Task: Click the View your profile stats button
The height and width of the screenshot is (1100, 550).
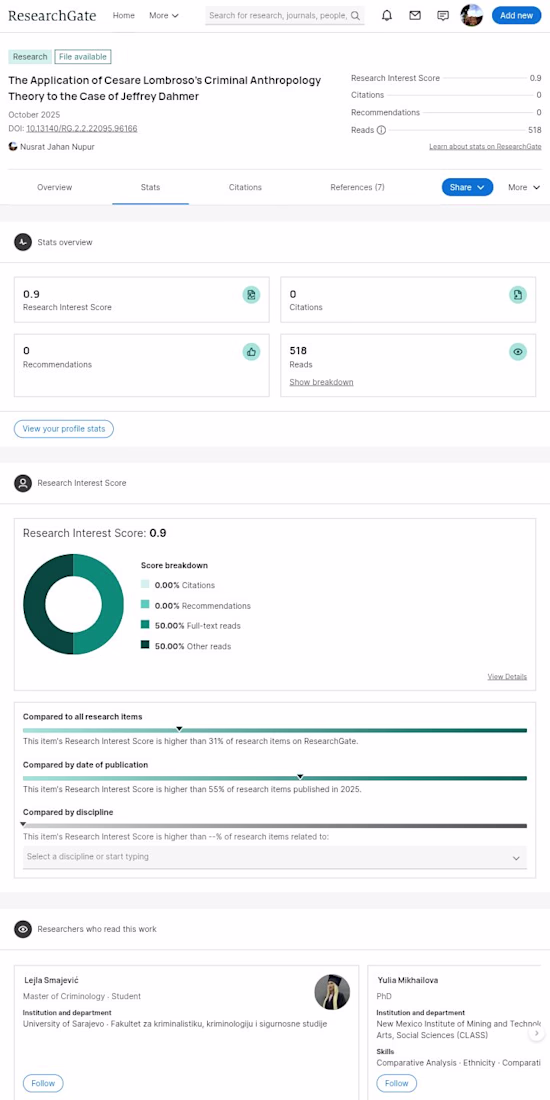Action: [x=64, y=429]
